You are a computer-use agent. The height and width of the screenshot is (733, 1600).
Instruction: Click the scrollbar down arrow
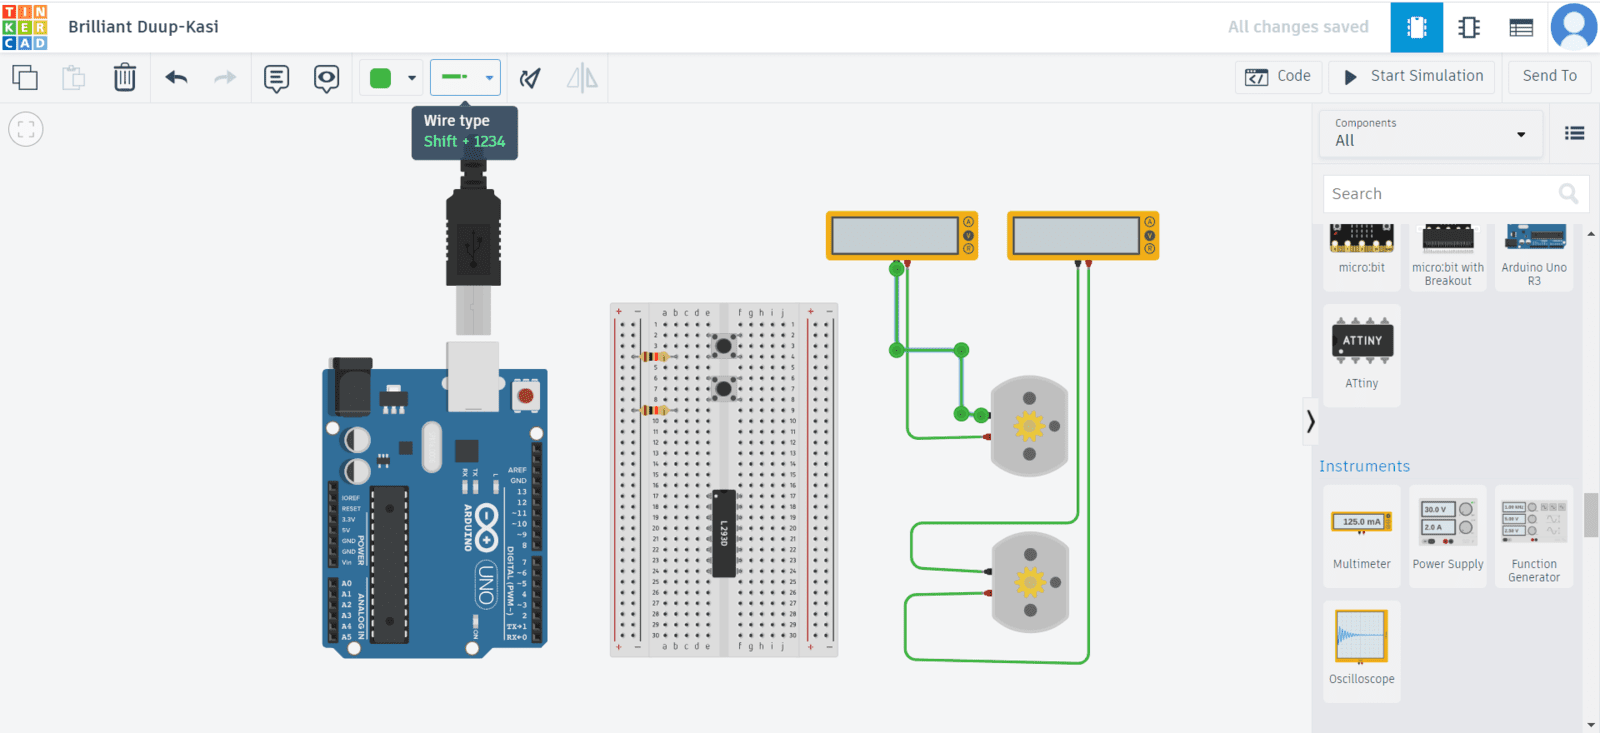1591,725
